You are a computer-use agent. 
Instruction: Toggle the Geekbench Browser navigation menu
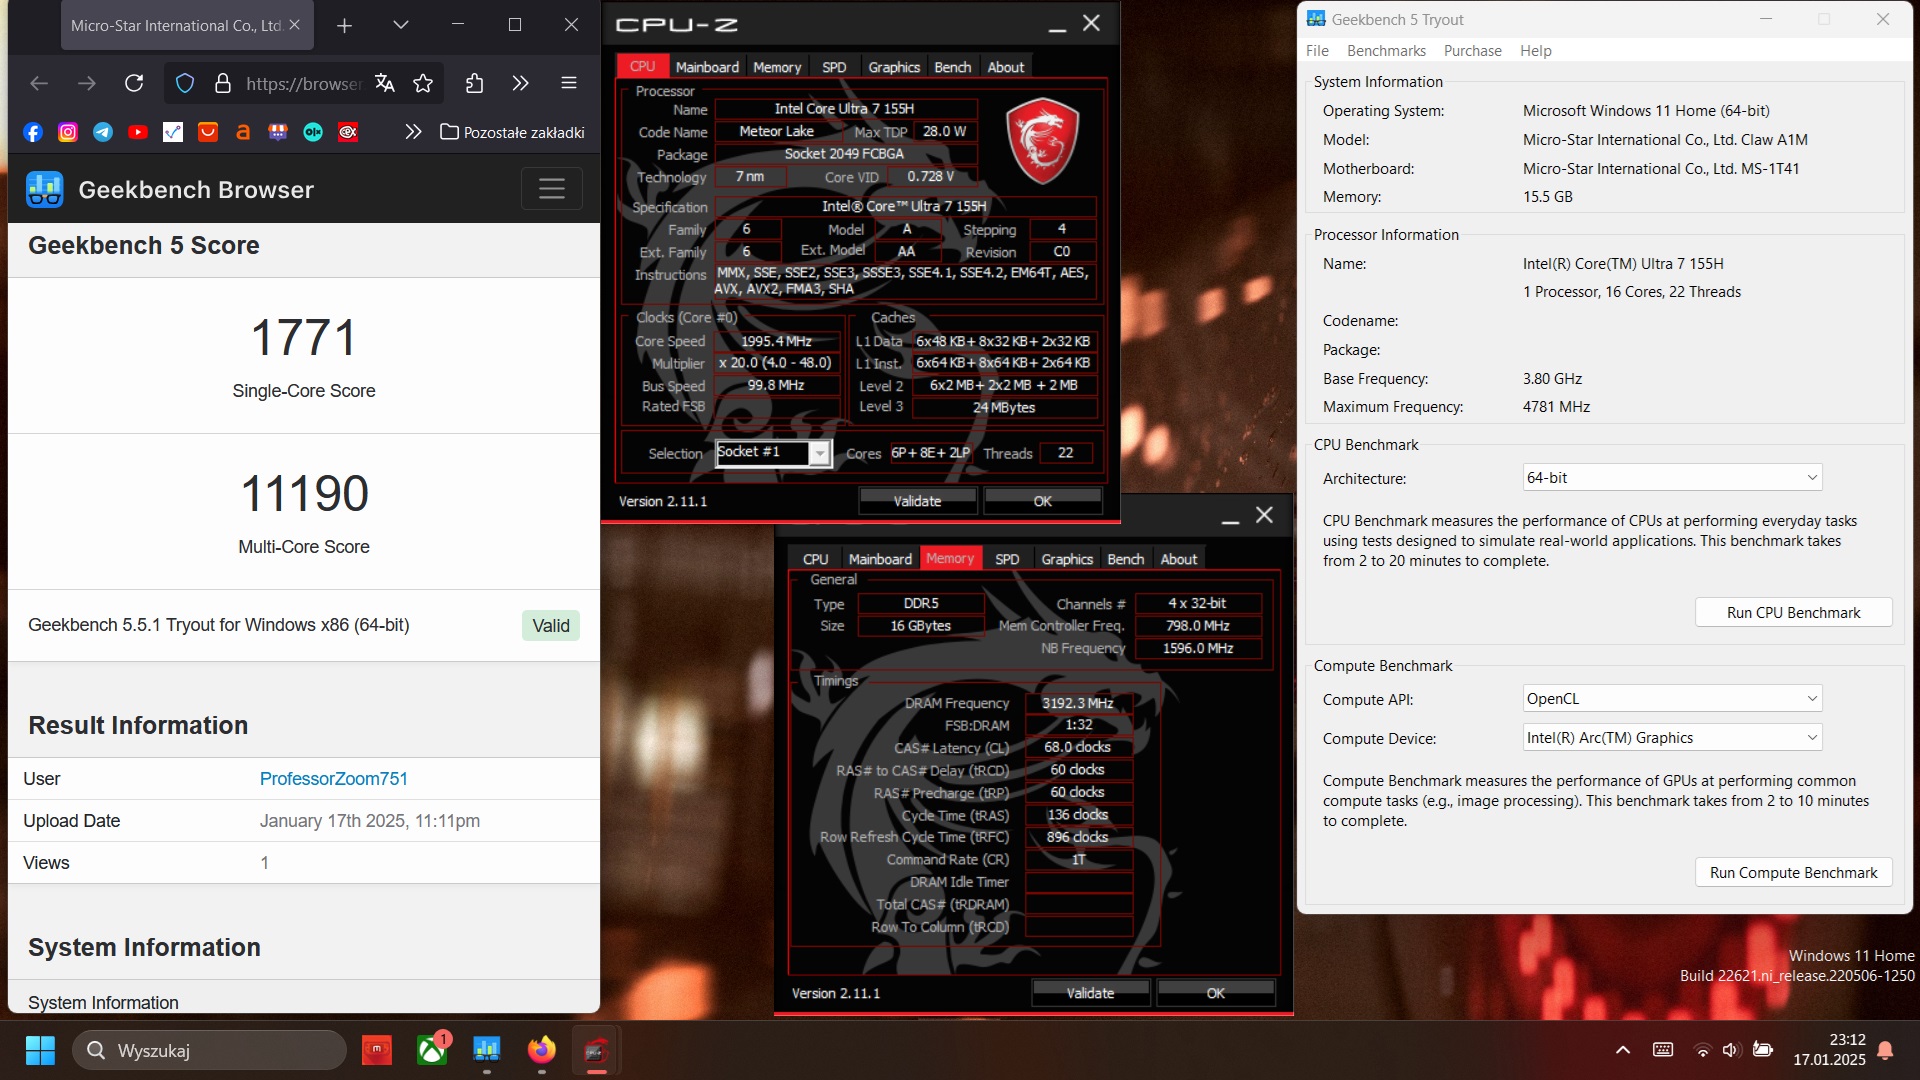click(x=552, y=188)
